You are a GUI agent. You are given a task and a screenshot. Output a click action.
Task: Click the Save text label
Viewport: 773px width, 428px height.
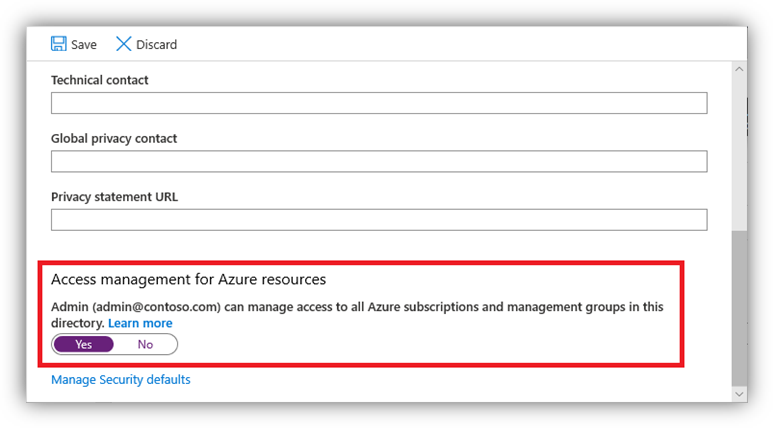[84, 45]
